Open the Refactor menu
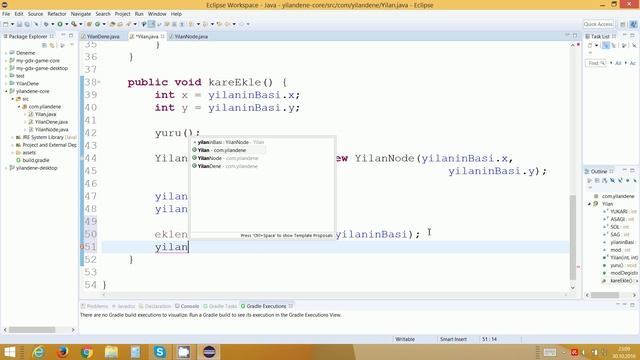 (57, 14)
